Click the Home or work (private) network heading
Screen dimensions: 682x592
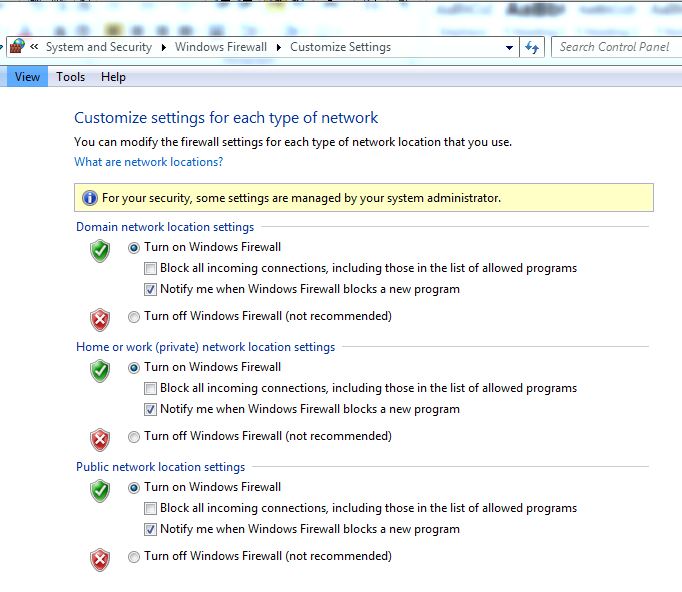click(205, 347)
